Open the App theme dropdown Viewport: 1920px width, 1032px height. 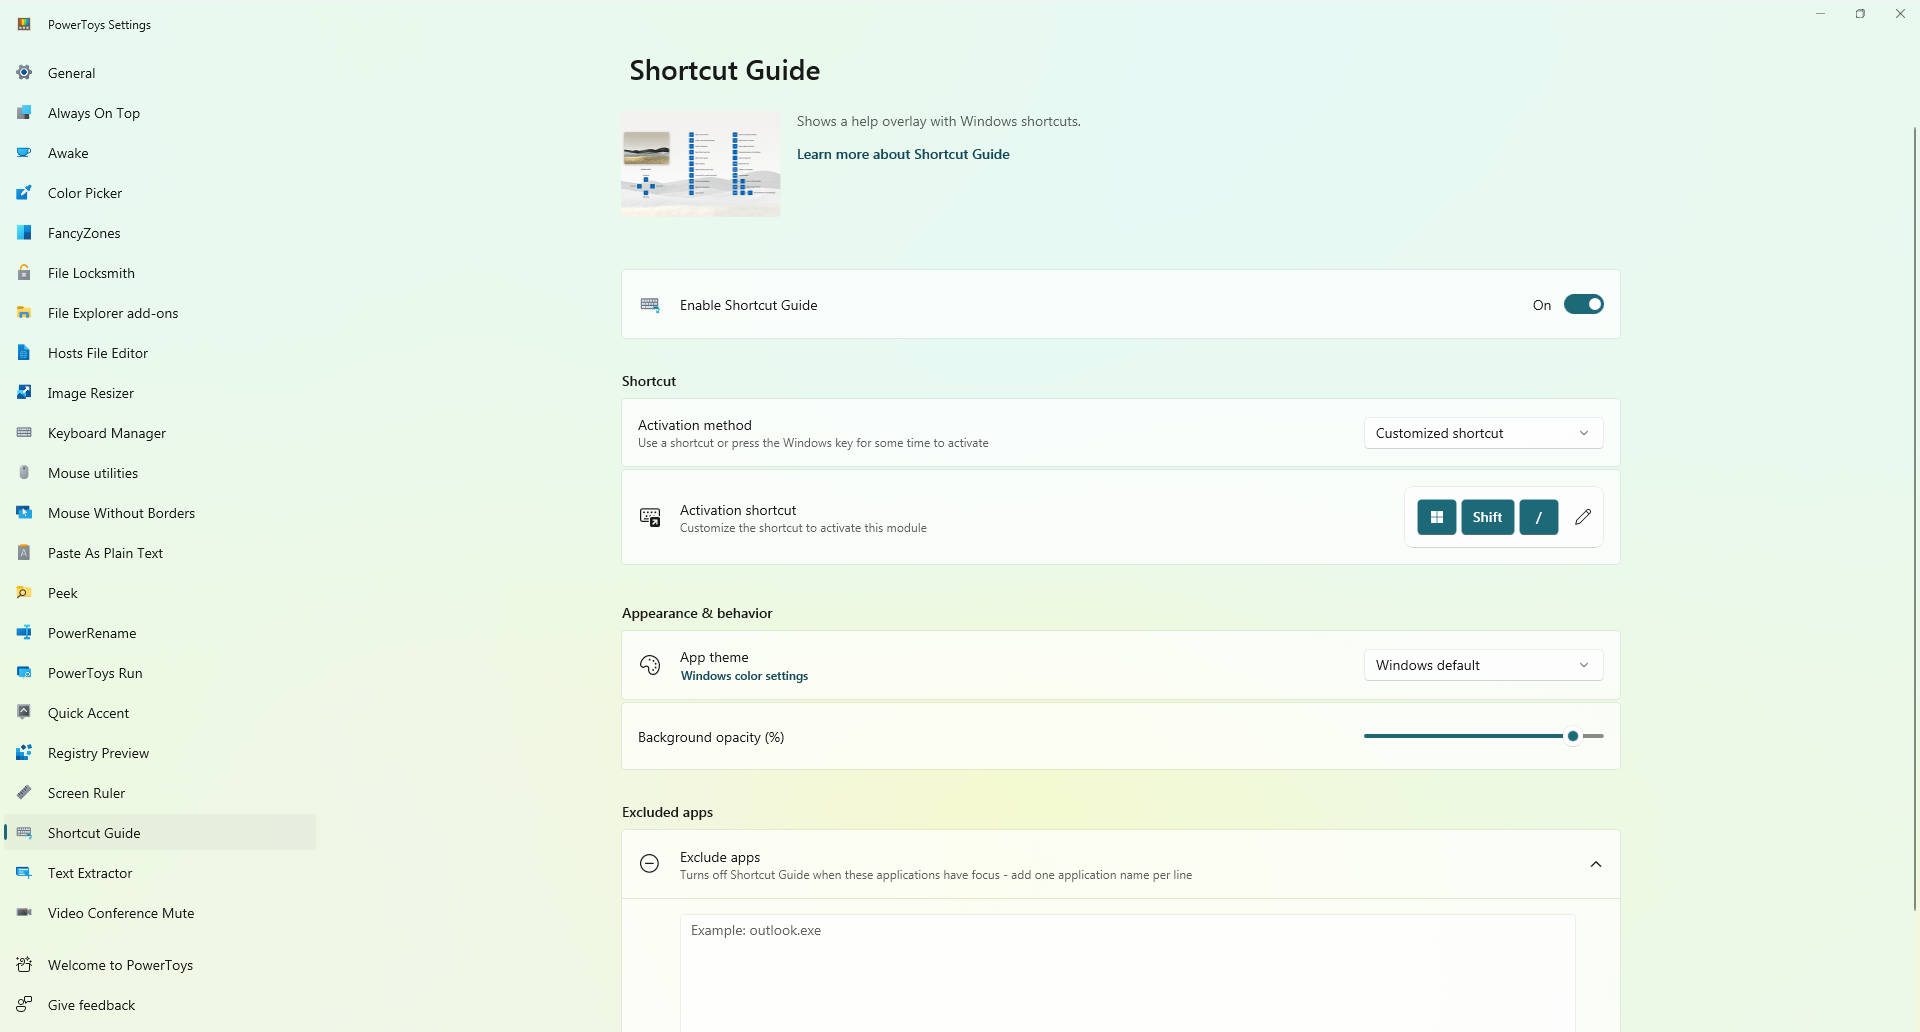click(x=1482, y=665)
